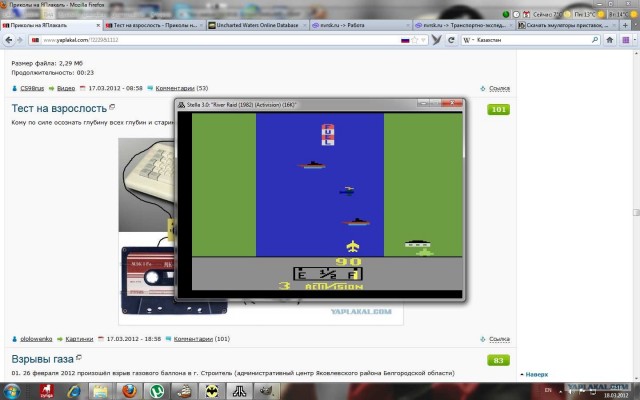Switch to 'Тест на взрослость' tab
Viewport: 640px width, 400px height.
tap(154, 25)
